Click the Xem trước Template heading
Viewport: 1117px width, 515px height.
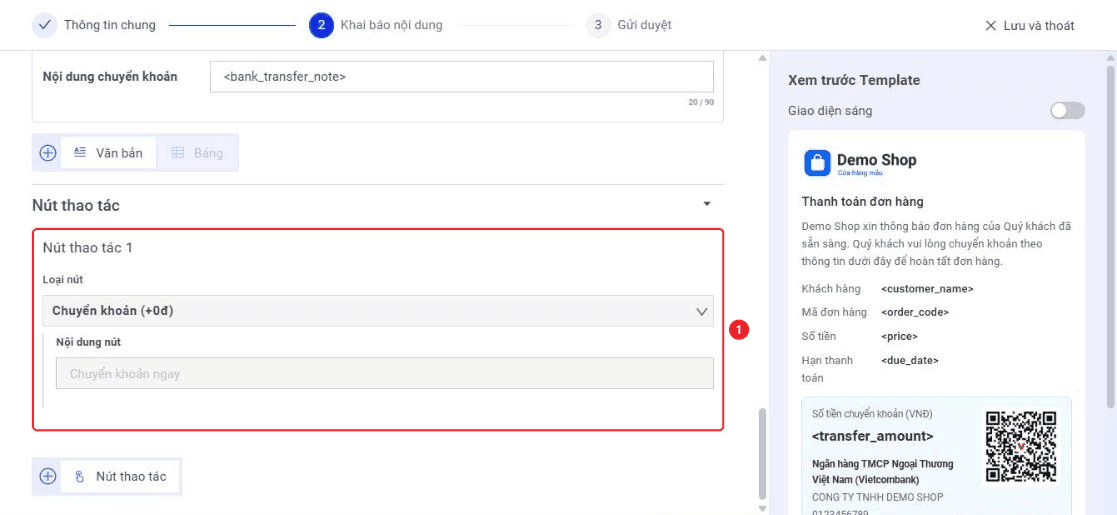point(854,80)
